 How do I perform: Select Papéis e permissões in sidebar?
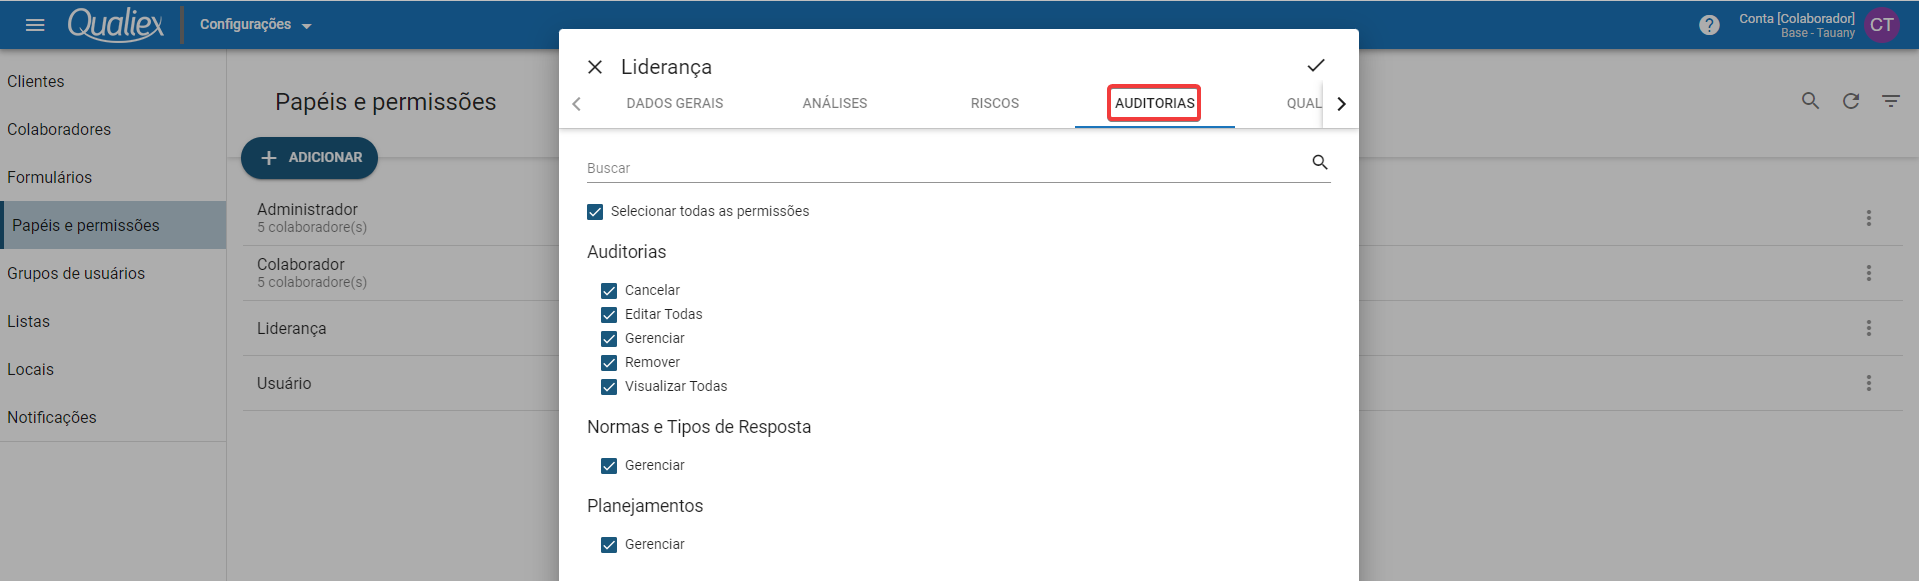coord(113,225)
